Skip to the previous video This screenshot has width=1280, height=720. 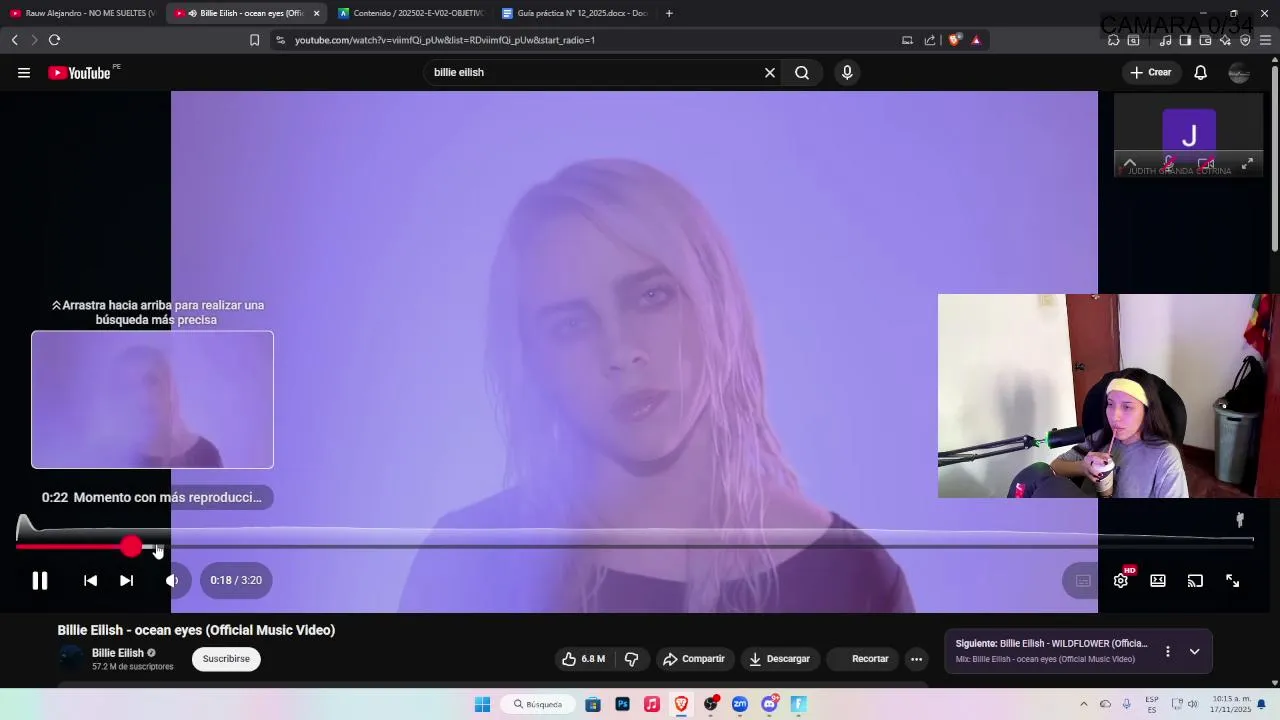pyautogui.click(x=90, y=580)
